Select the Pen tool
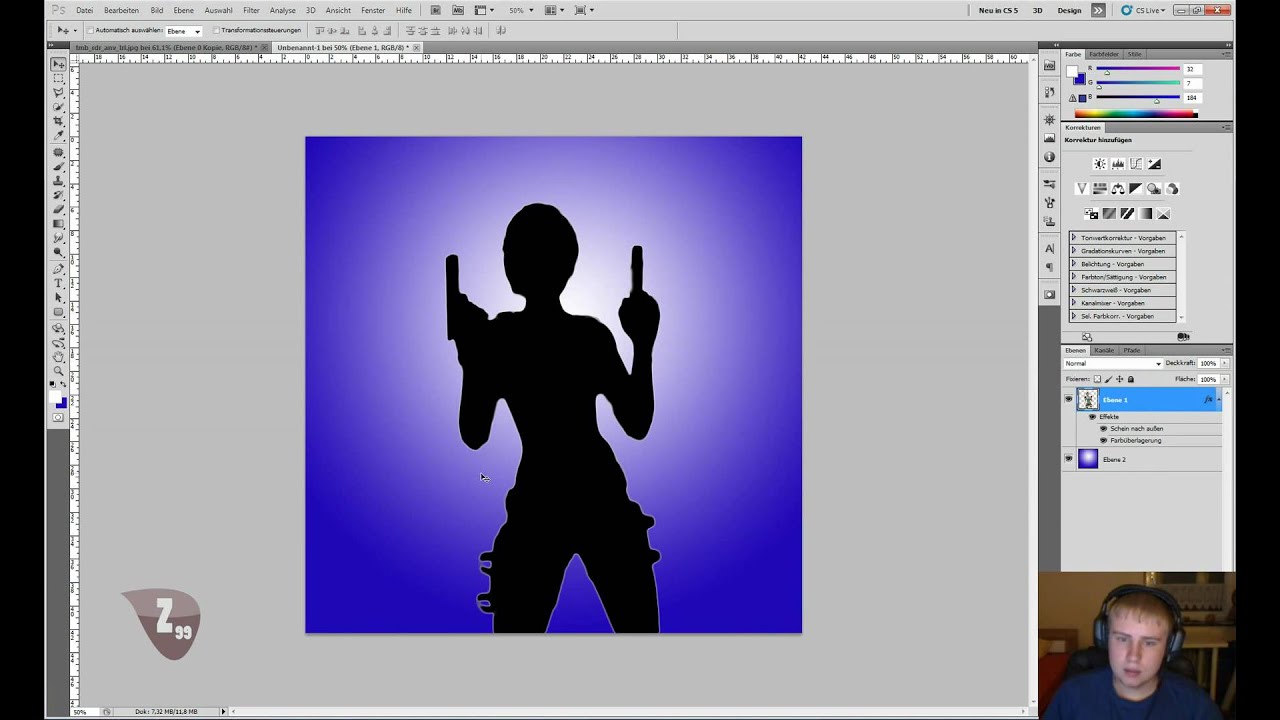This screenshot has height=720, width=1280. tap(58, 268)
